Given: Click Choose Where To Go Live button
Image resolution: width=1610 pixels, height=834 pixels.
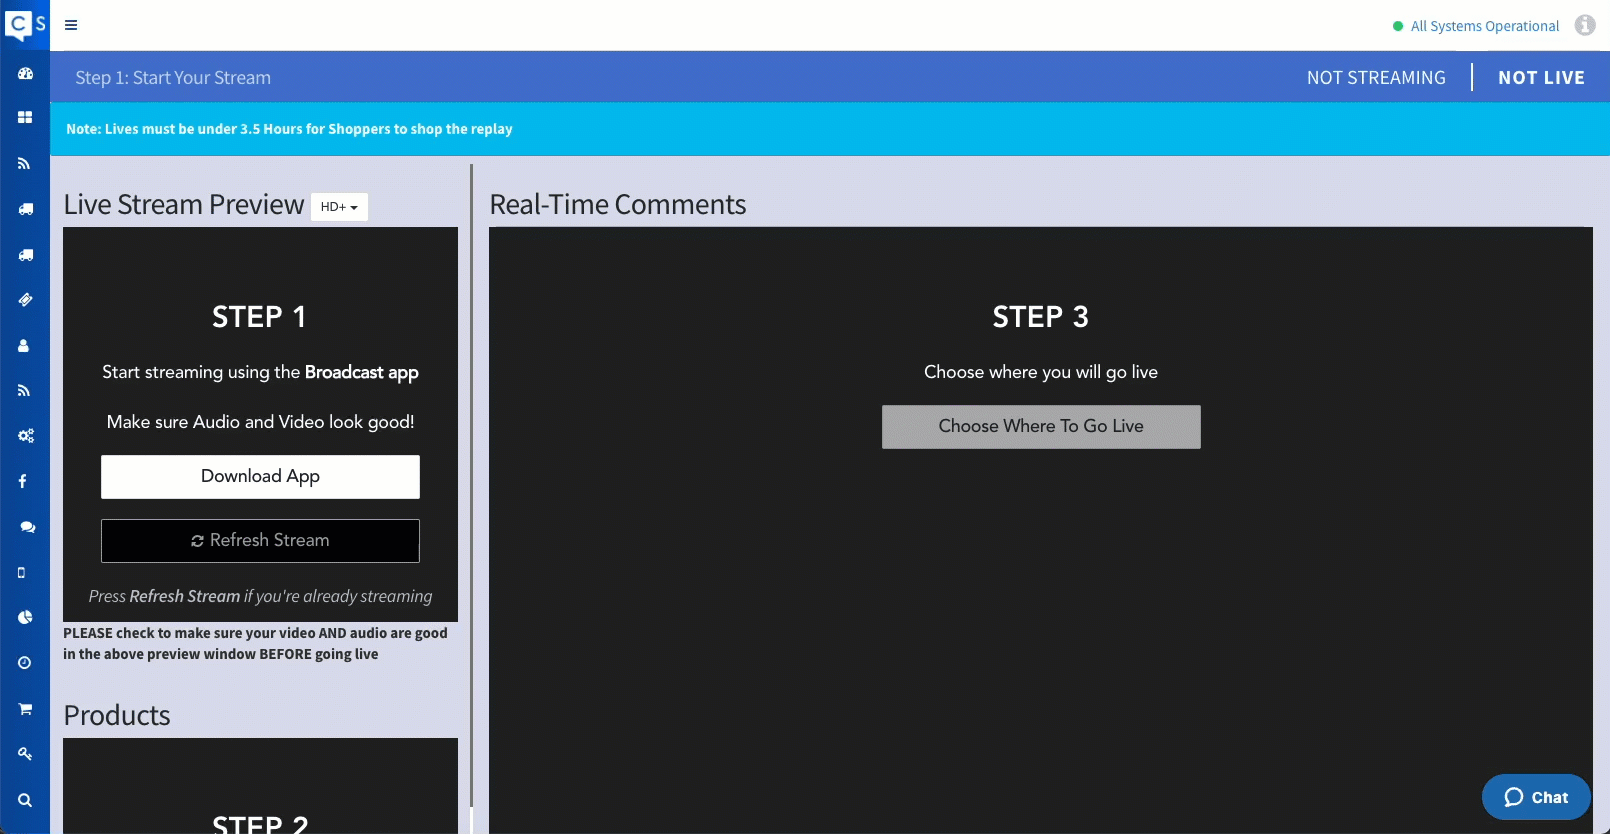Looking at the screenshot, I should click(1040, 427).
